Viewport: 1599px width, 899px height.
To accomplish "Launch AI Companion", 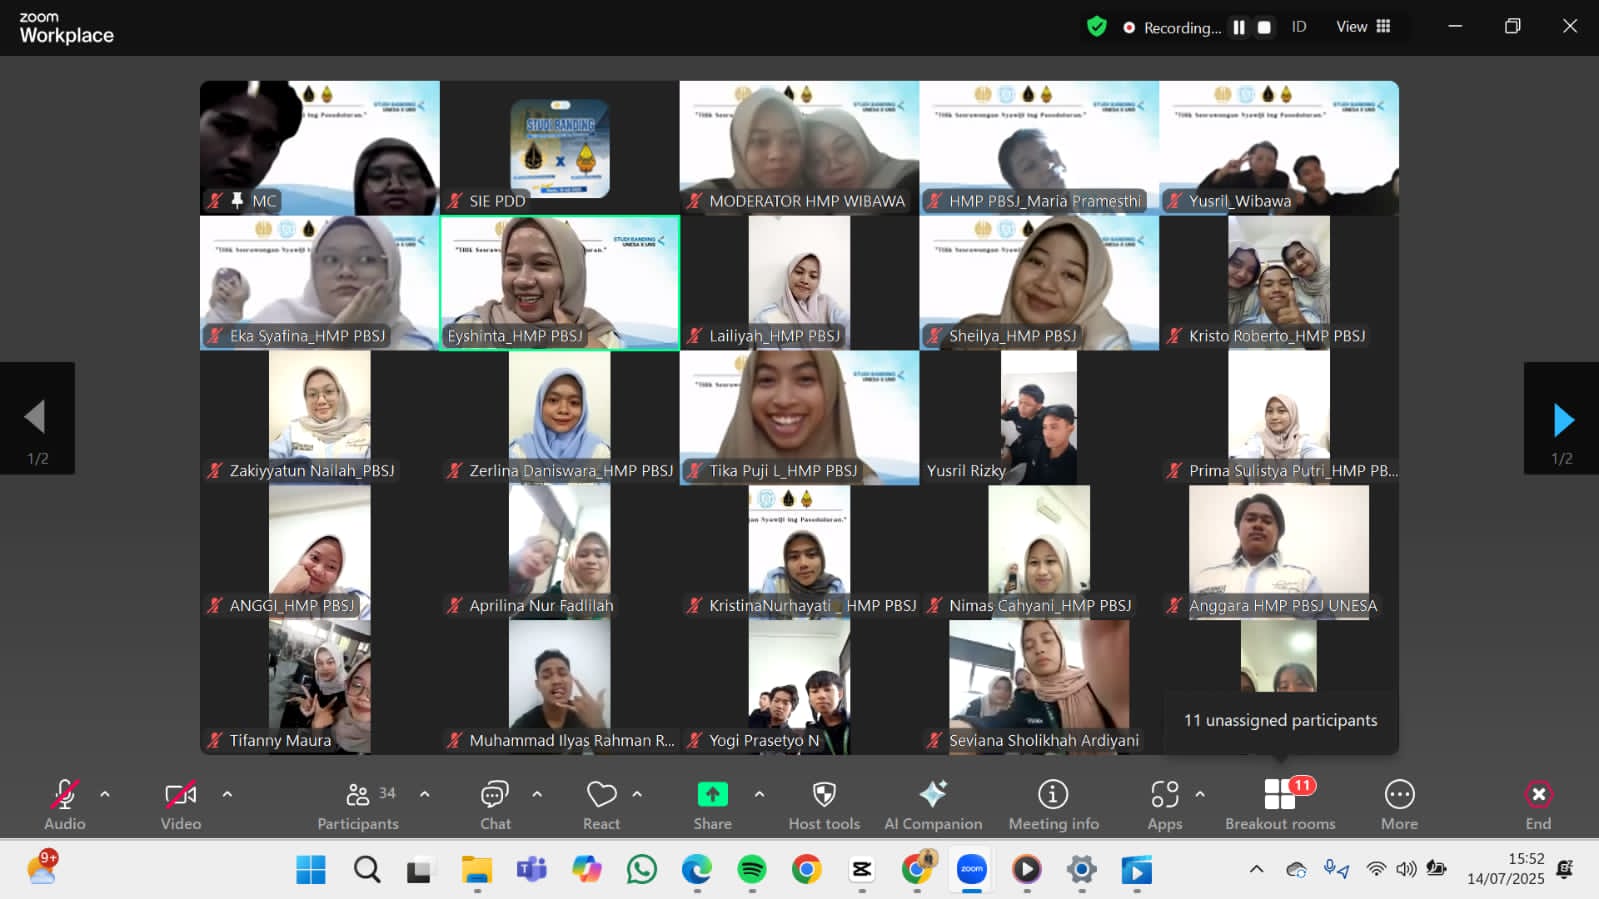I will coord(933,804).
